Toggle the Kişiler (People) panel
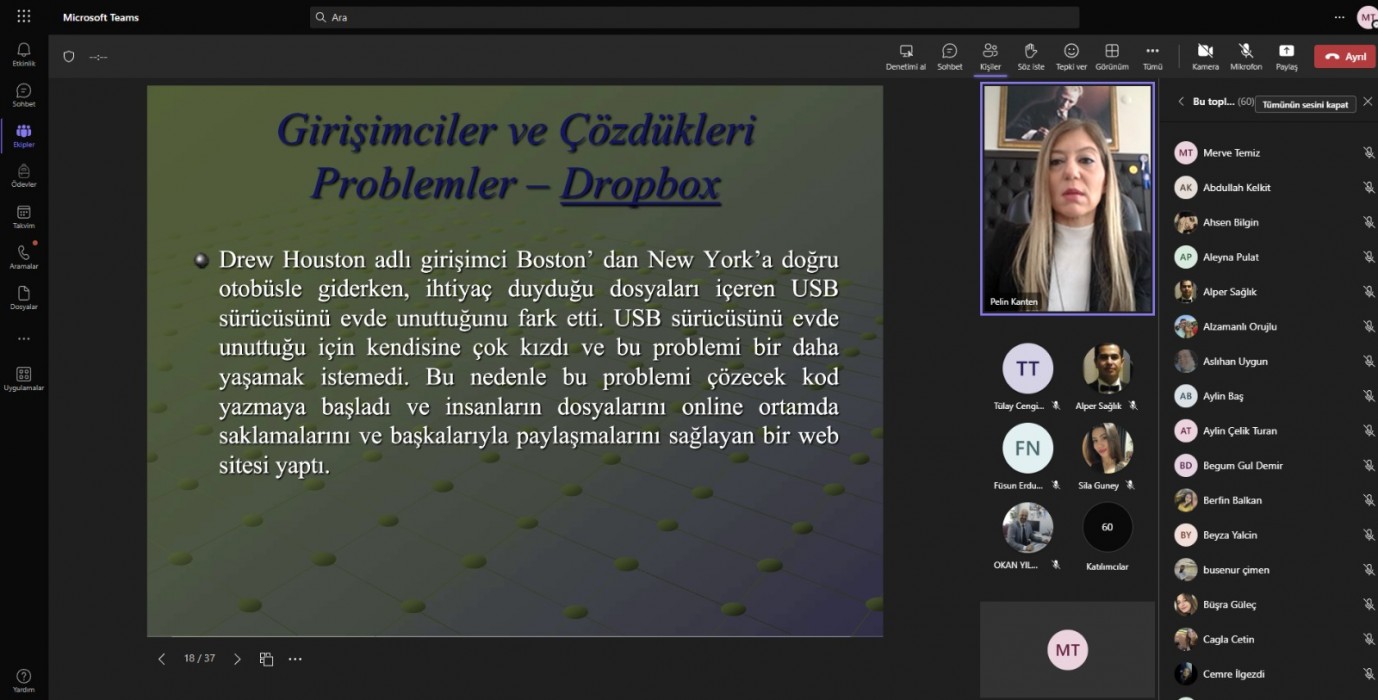1378x700 pixels. pos(990,57)
